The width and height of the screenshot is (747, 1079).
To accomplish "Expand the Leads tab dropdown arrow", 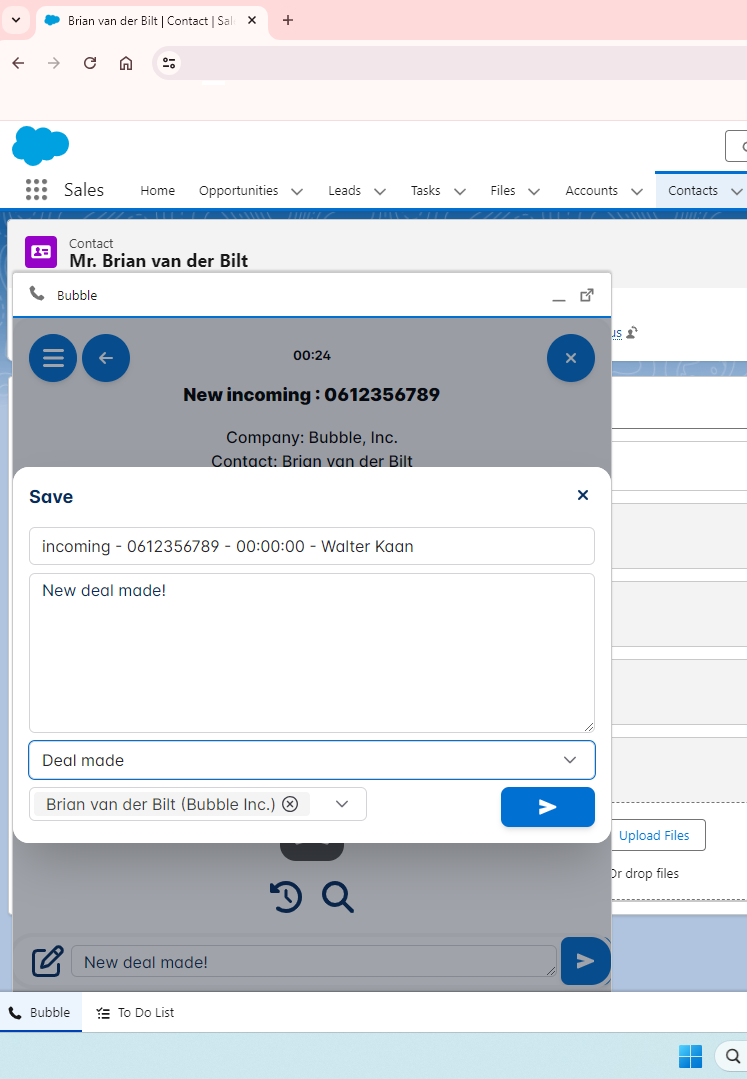I will [x=380, y=191].
